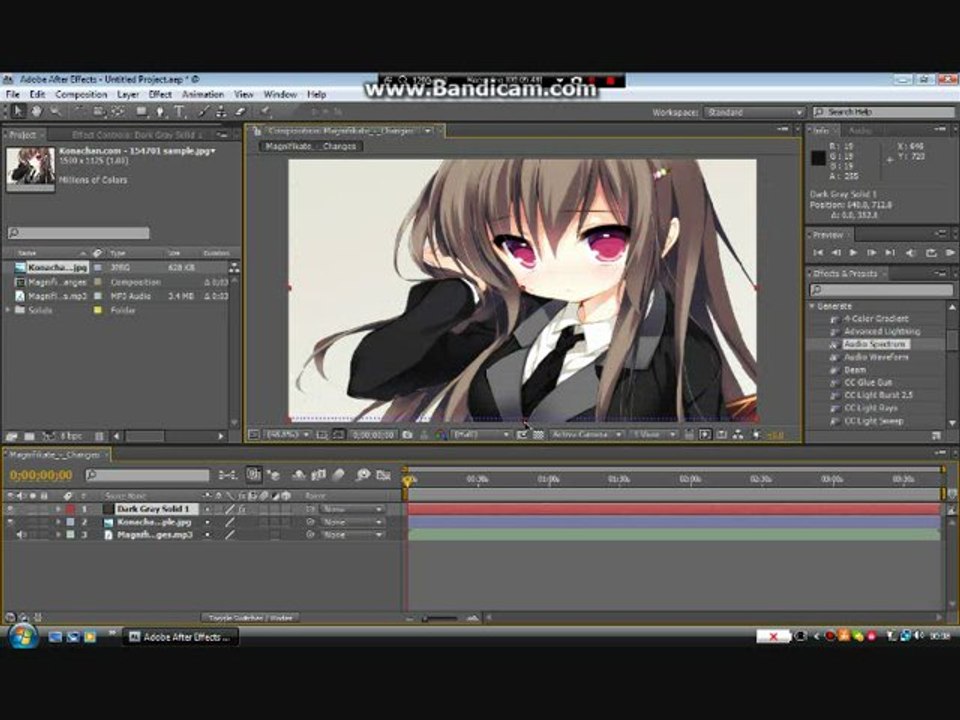The height and width of the screenshot is (720, 960).
Task: Switch to the Effect Controls tab
Action: point(137,135)
